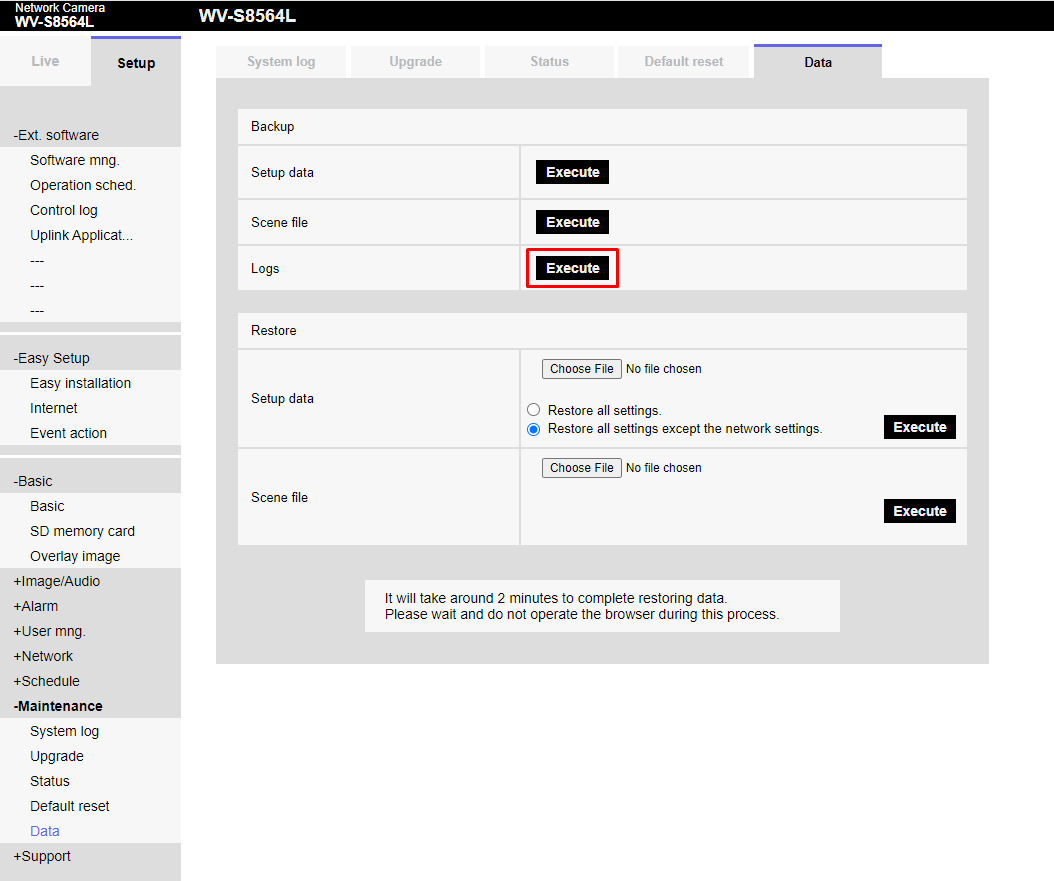Screen dimensions: 1054x881
Task: Expand the +Image/Audio menu section
Action: click(57, 581)
